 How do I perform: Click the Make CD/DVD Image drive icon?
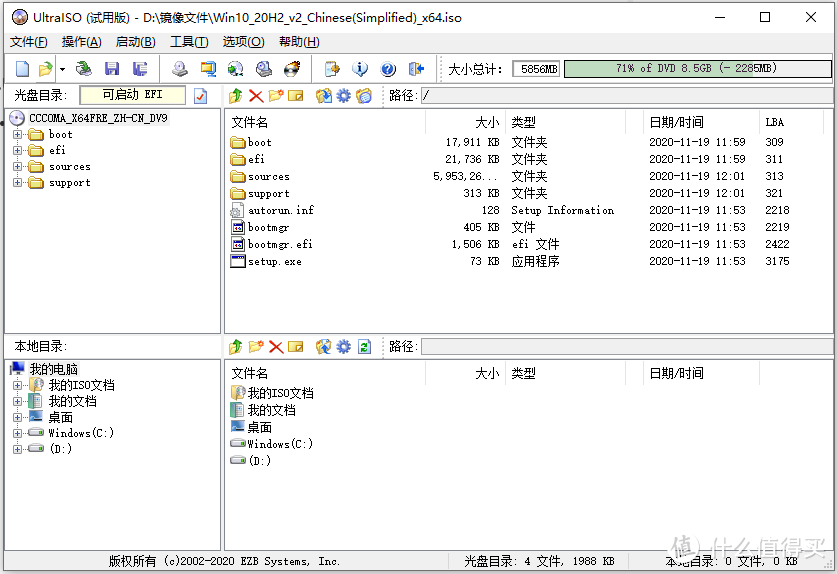pos(179,69)
